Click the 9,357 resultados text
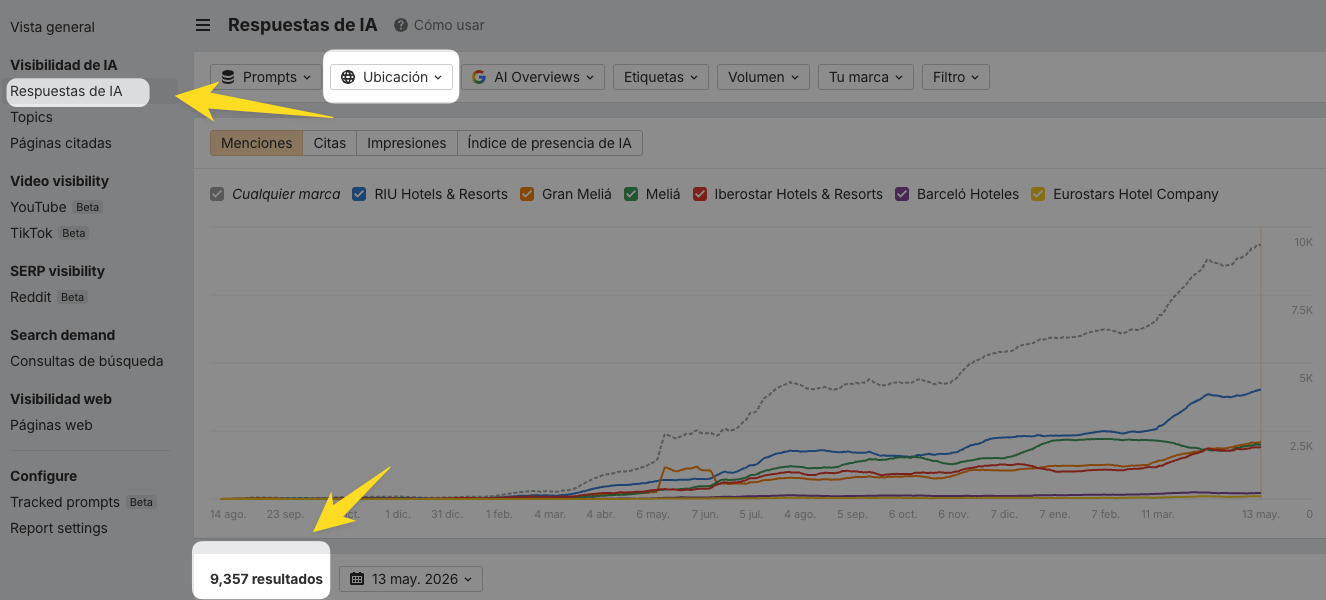Viewport: 1326px width, 600px height. 266,579
